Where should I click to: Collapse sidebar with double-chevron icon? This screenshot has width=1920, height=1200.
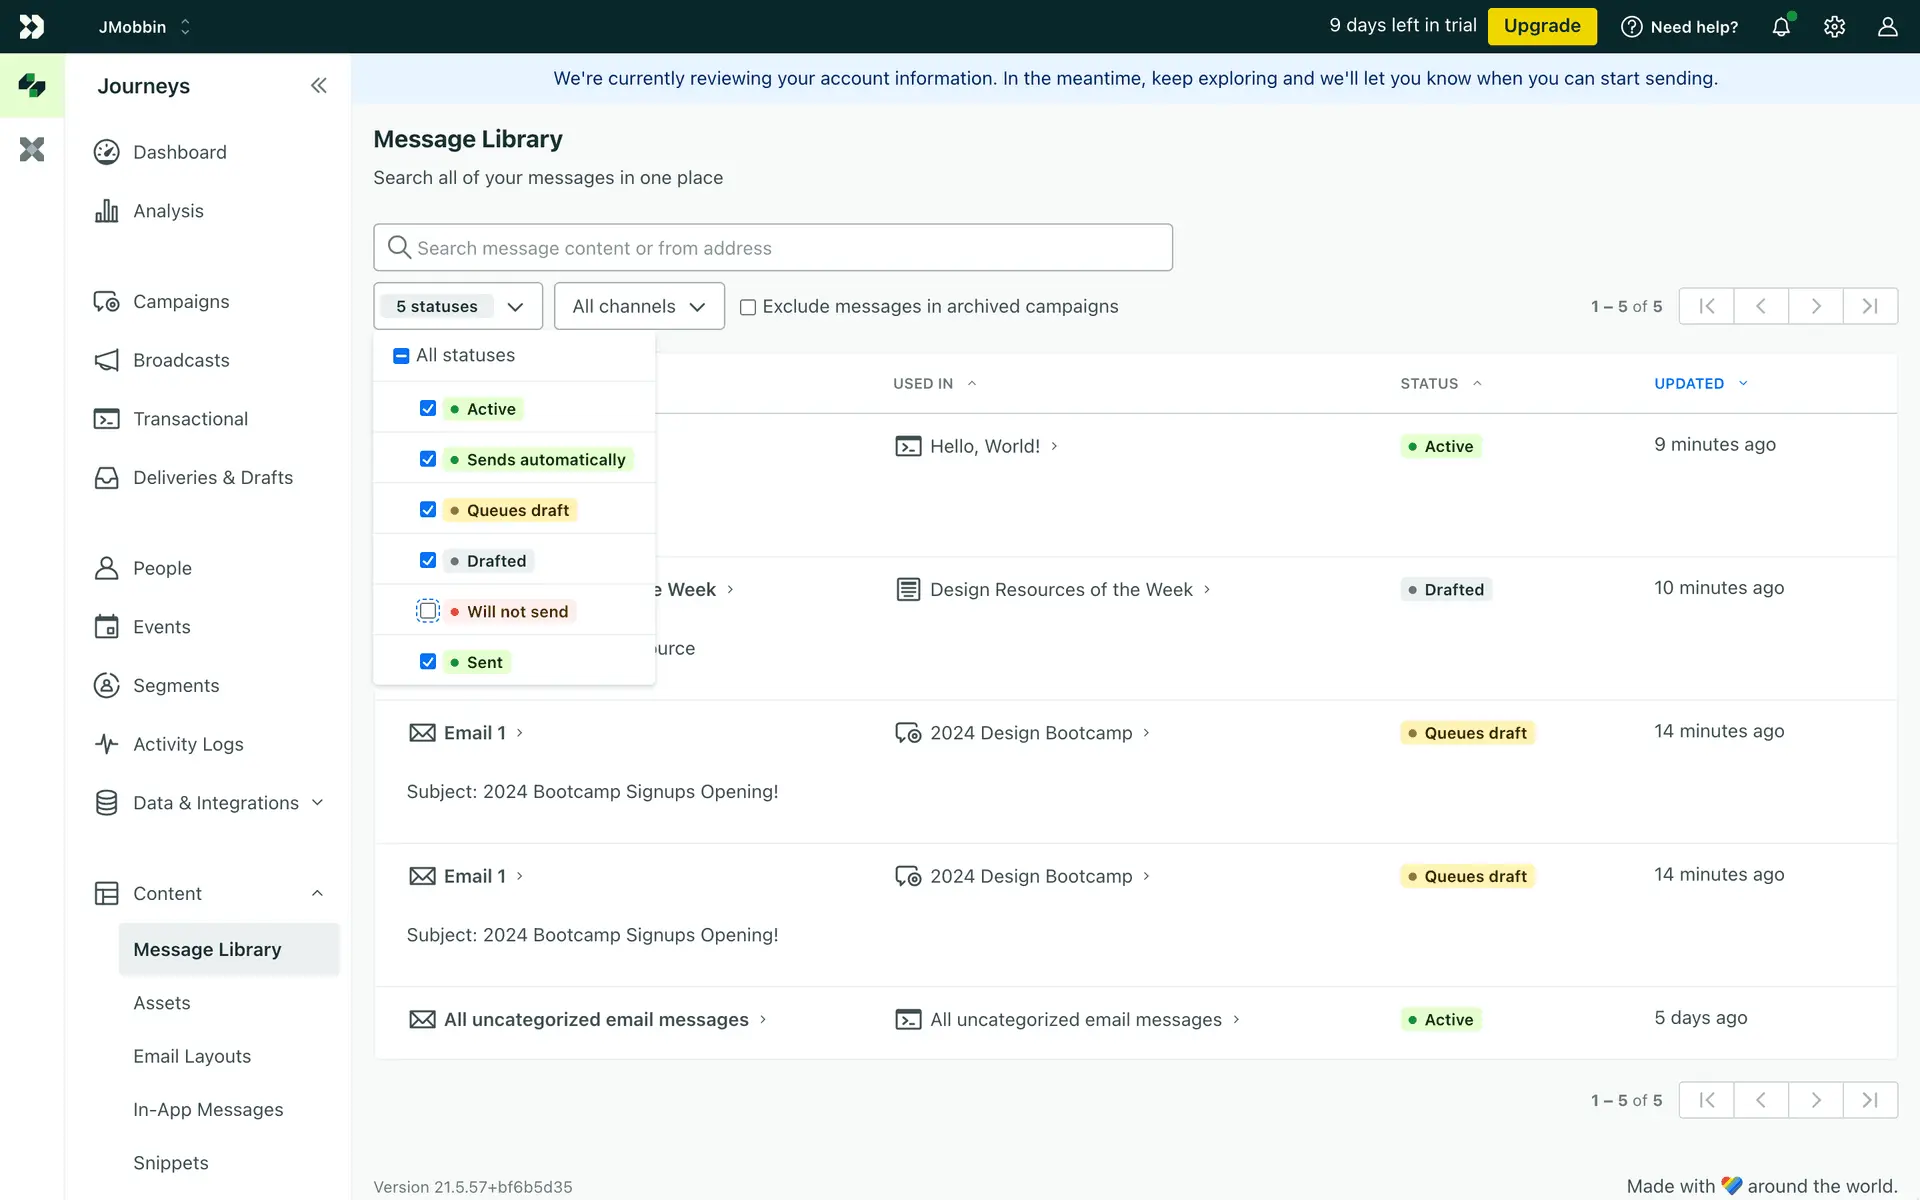point(318,86)
